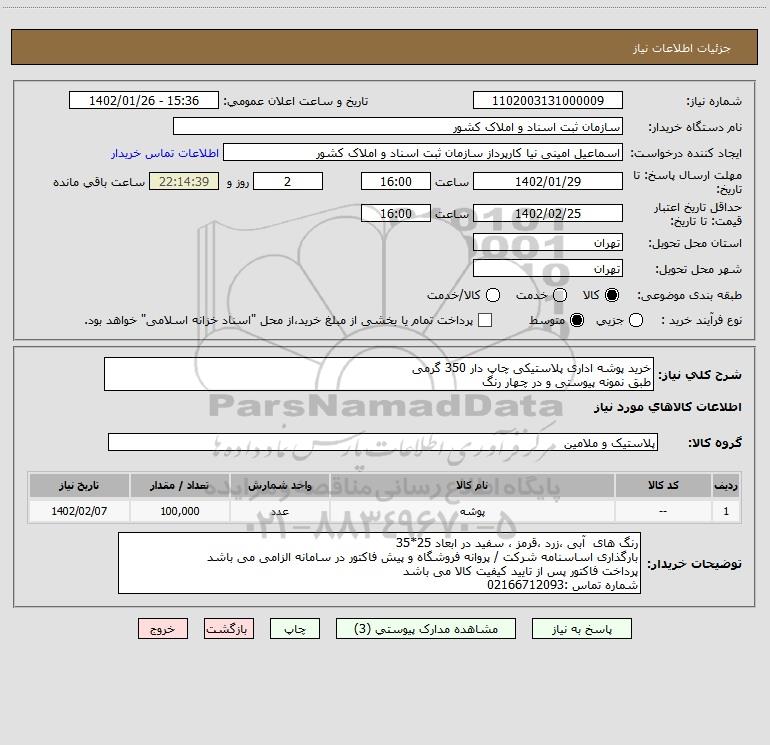
Task: Click the کد کالا column header
Action: click(663, 485)
